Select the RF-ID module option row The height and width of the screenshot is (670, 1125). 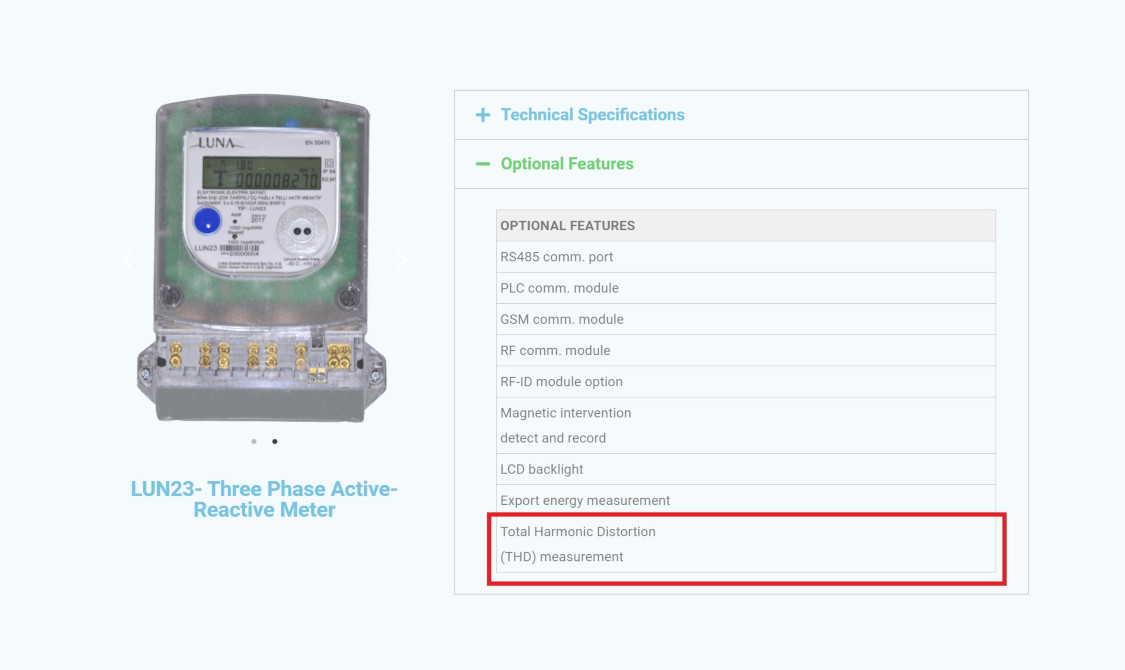pos(745,382)
